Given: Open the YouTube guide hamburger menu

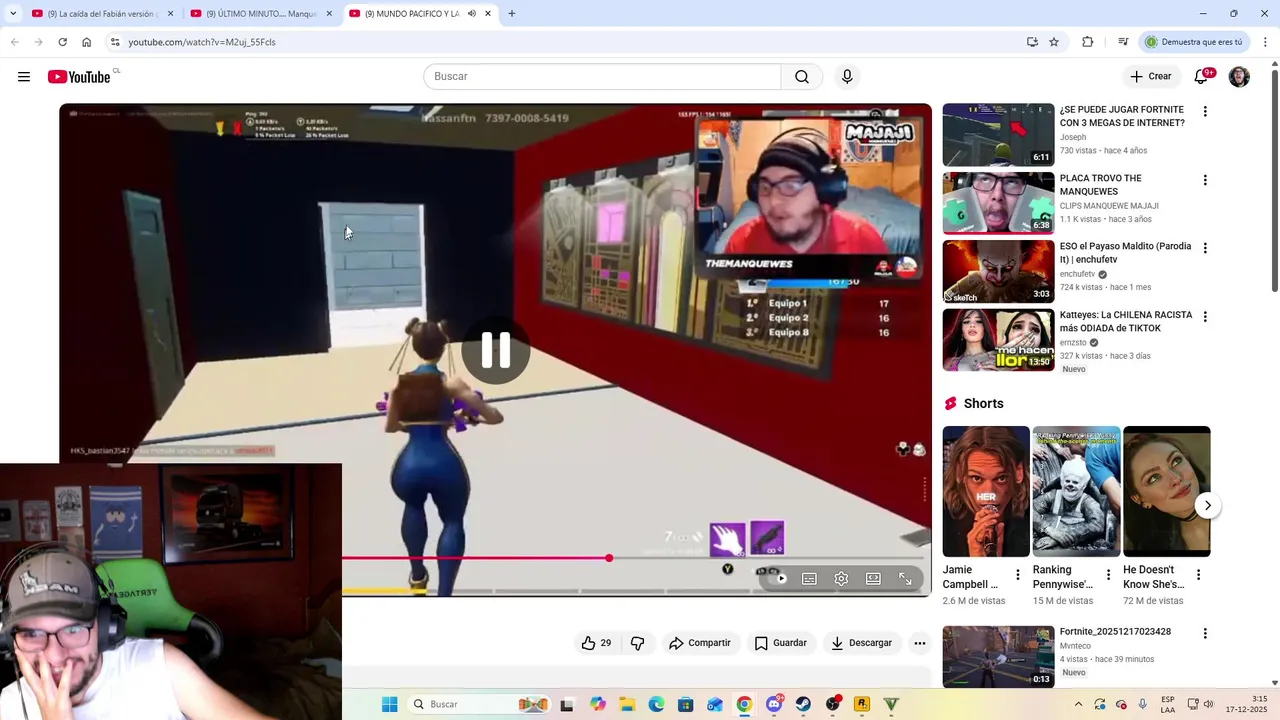Looking at the screenshot, I should [x=24, y=77].
